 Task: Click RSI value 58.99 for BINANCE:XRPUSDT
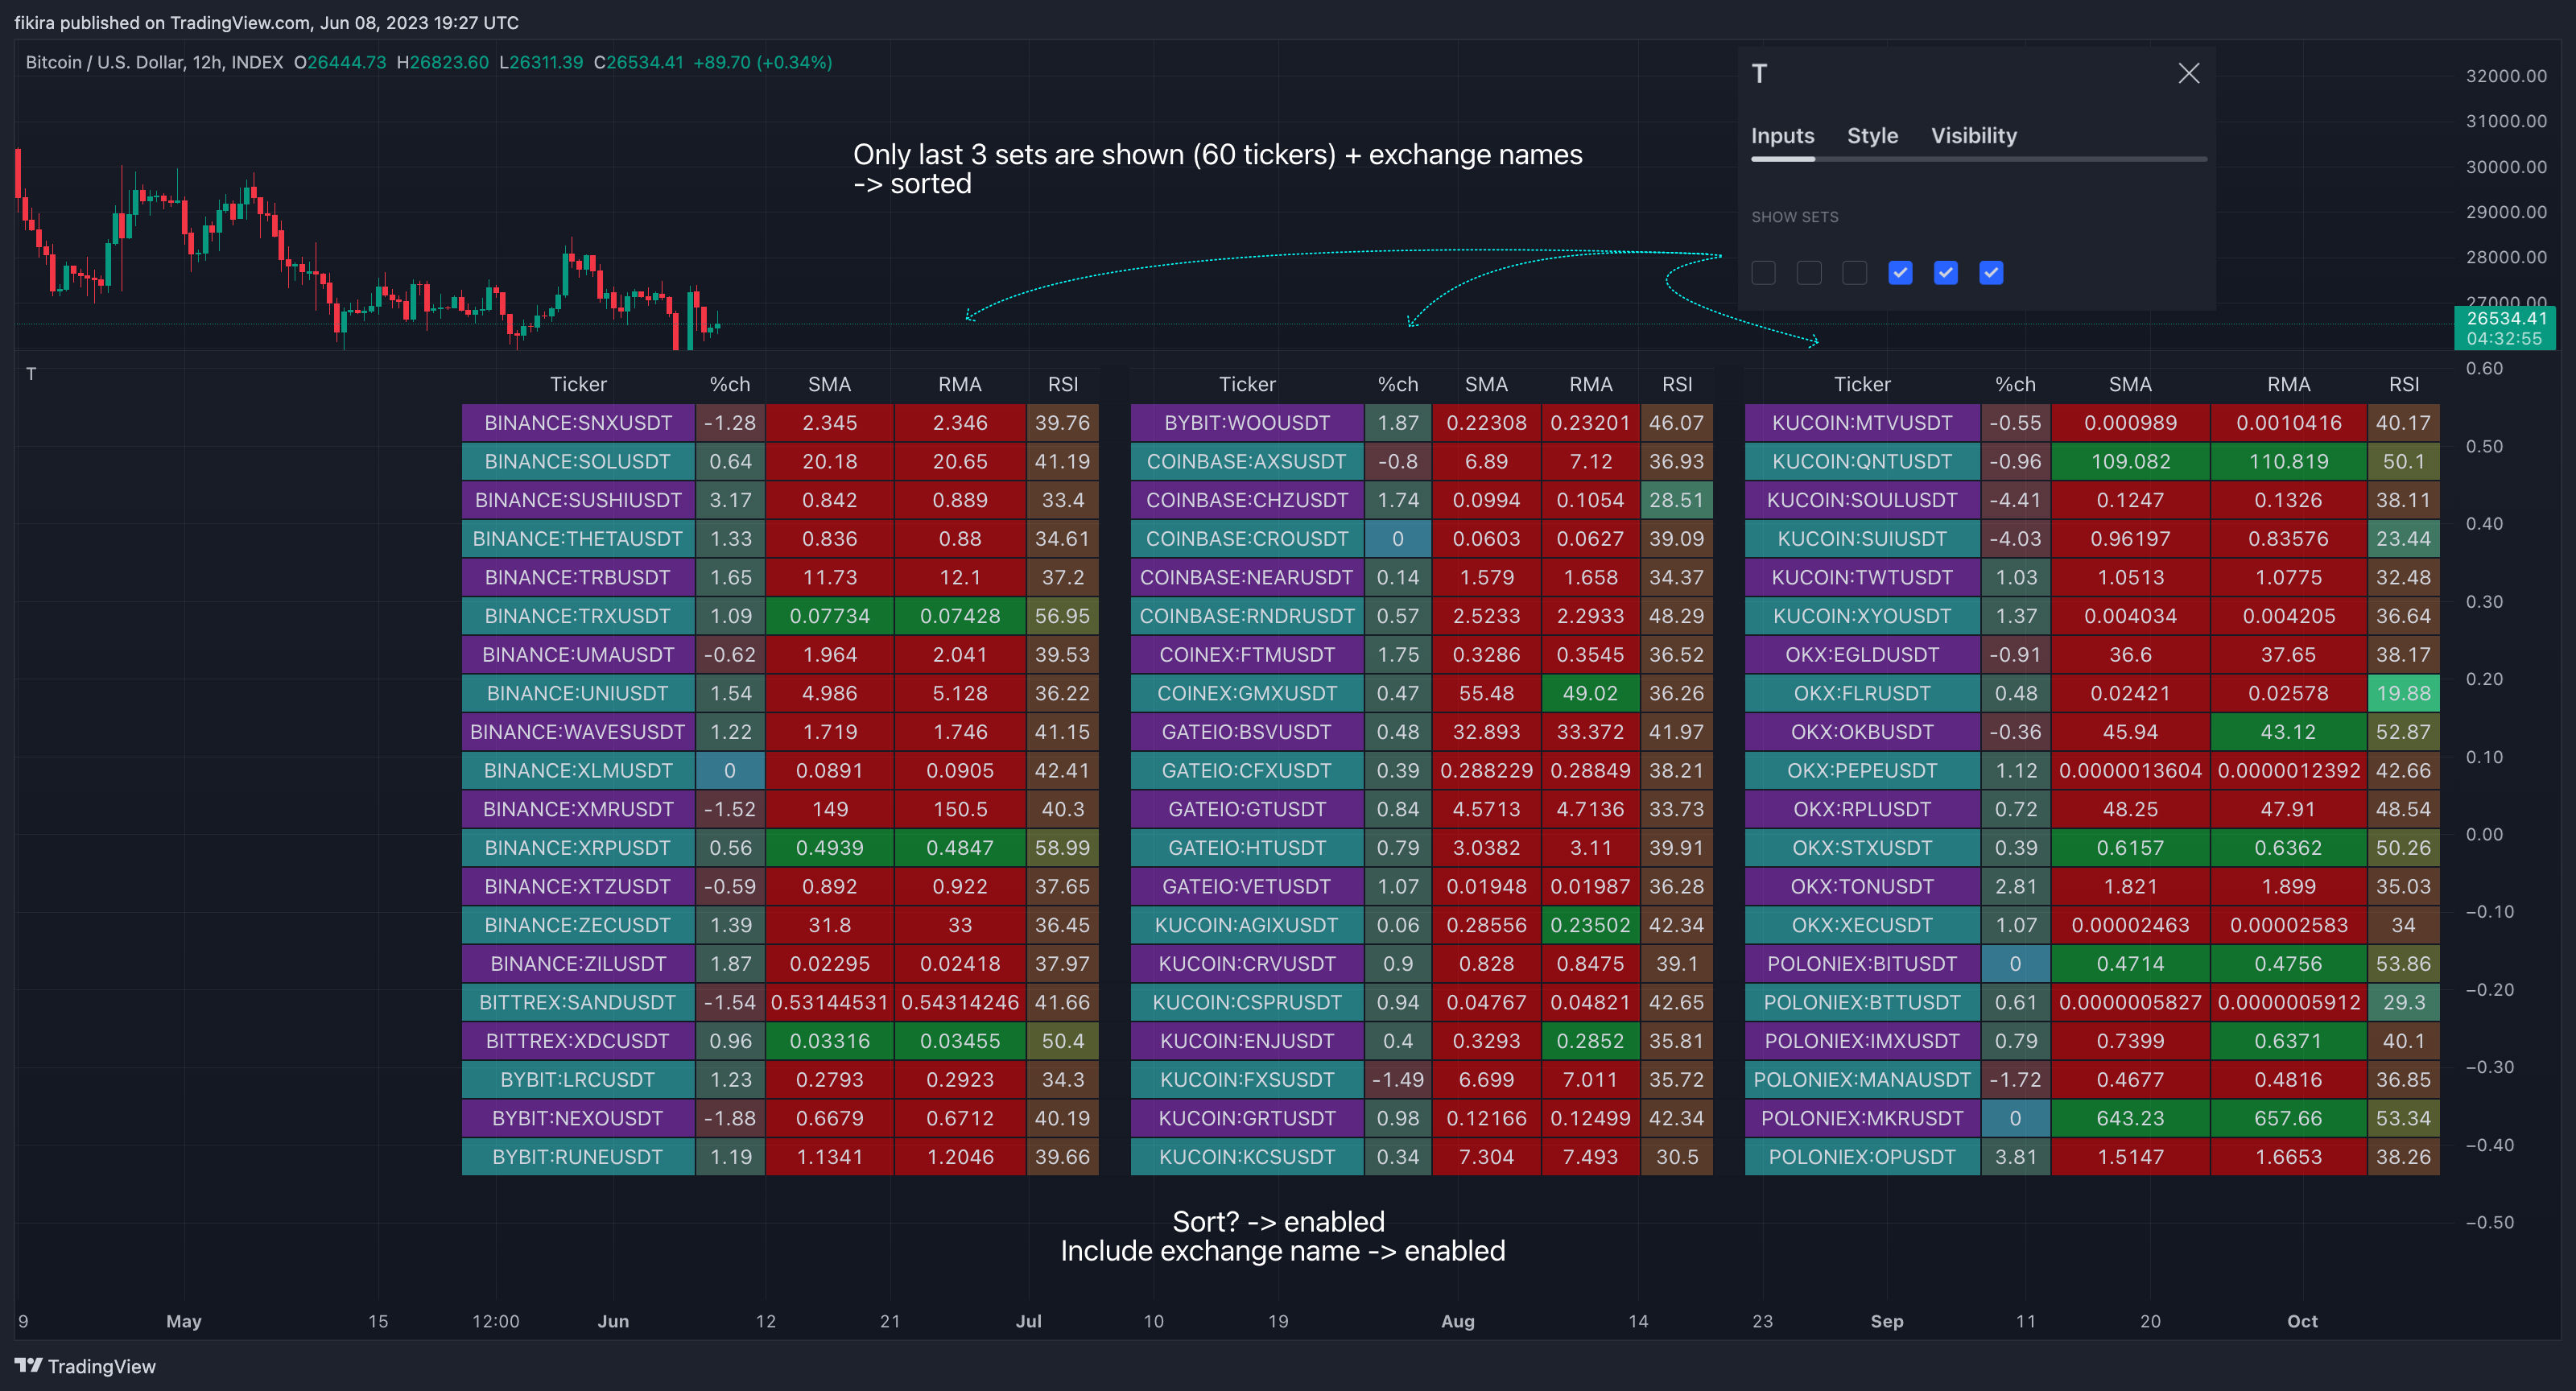1062,848
